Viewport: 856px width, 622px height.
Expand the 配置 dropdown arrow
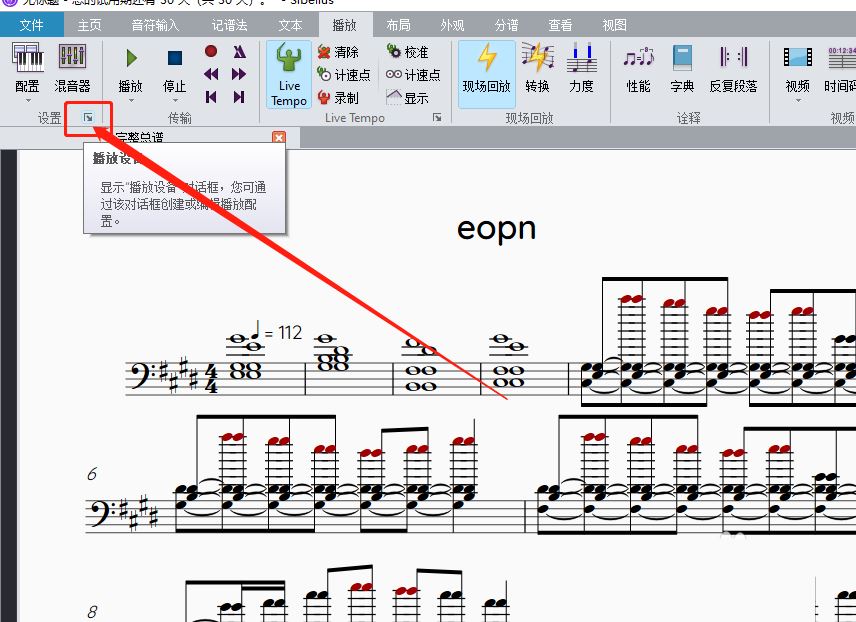pos(27,100)
